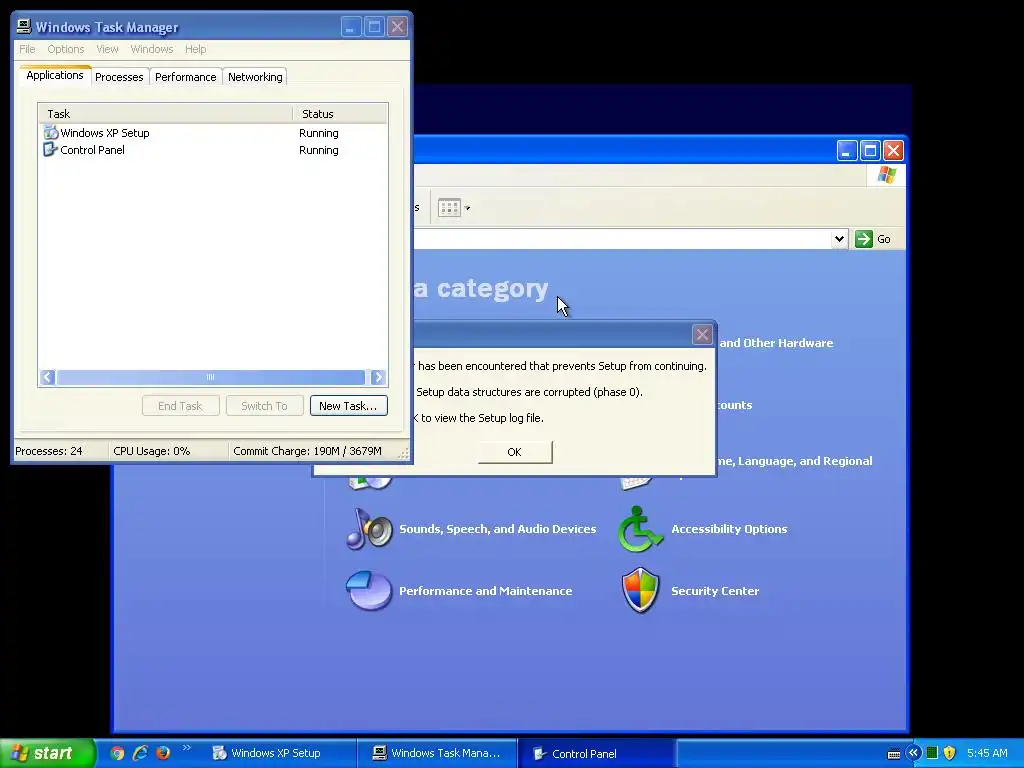
Task: Click the Task Manager resize grip
Action: pyautogui.click(x=404, y=453)
